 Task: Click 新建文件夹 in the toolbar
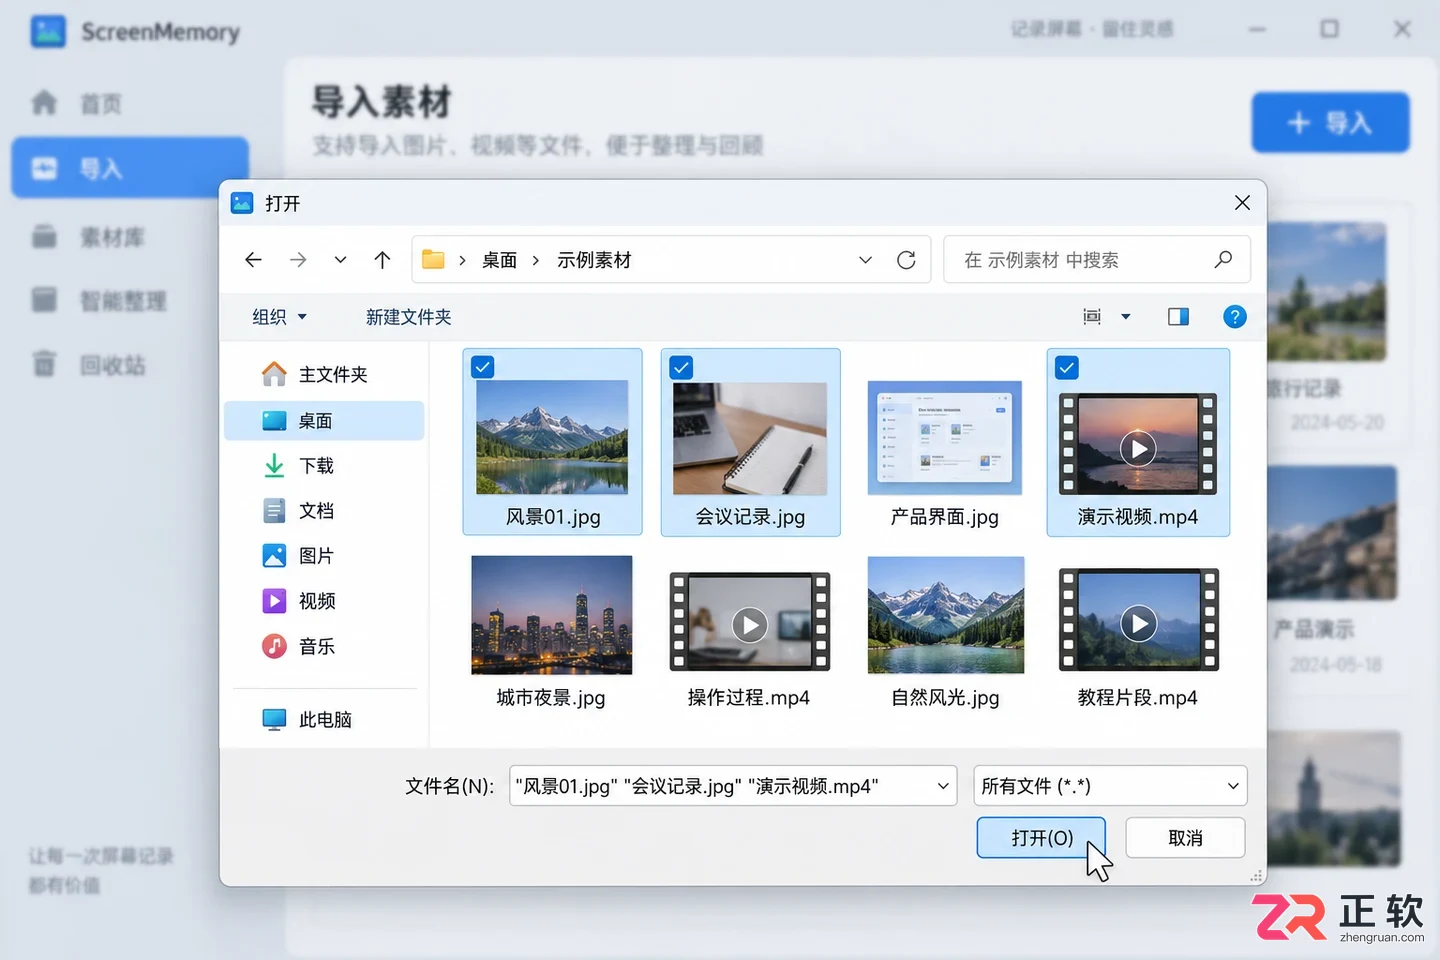pyautogui.click(x=408, y=317)
